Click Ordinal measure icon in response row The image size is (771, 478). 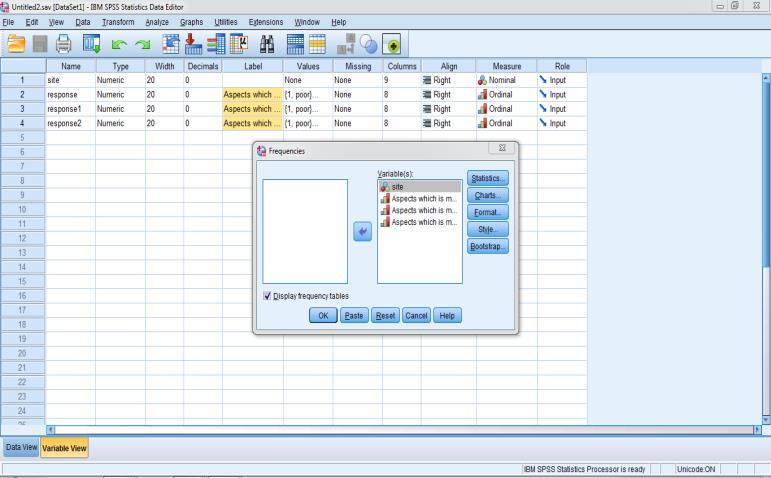(482, 94)
